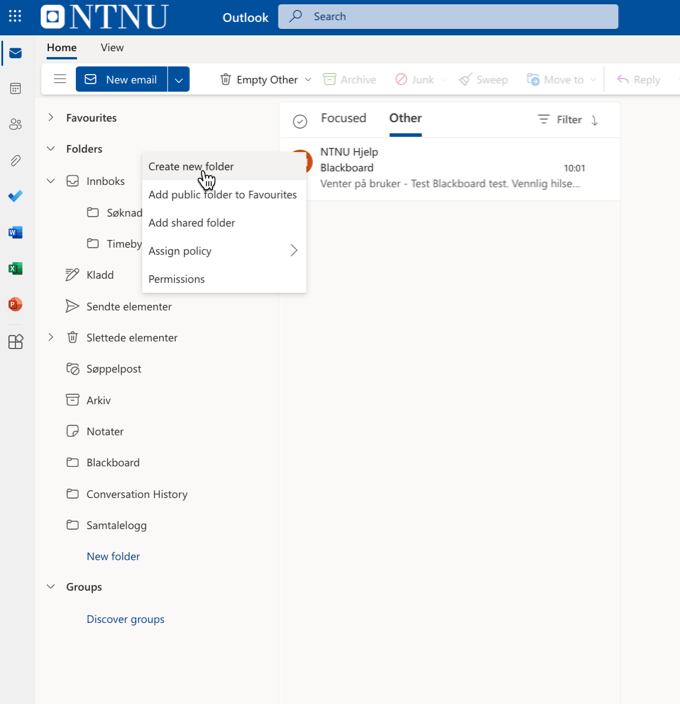680x704 pixels.
Task: Open the app launcher grid
Action: point(15,16)
